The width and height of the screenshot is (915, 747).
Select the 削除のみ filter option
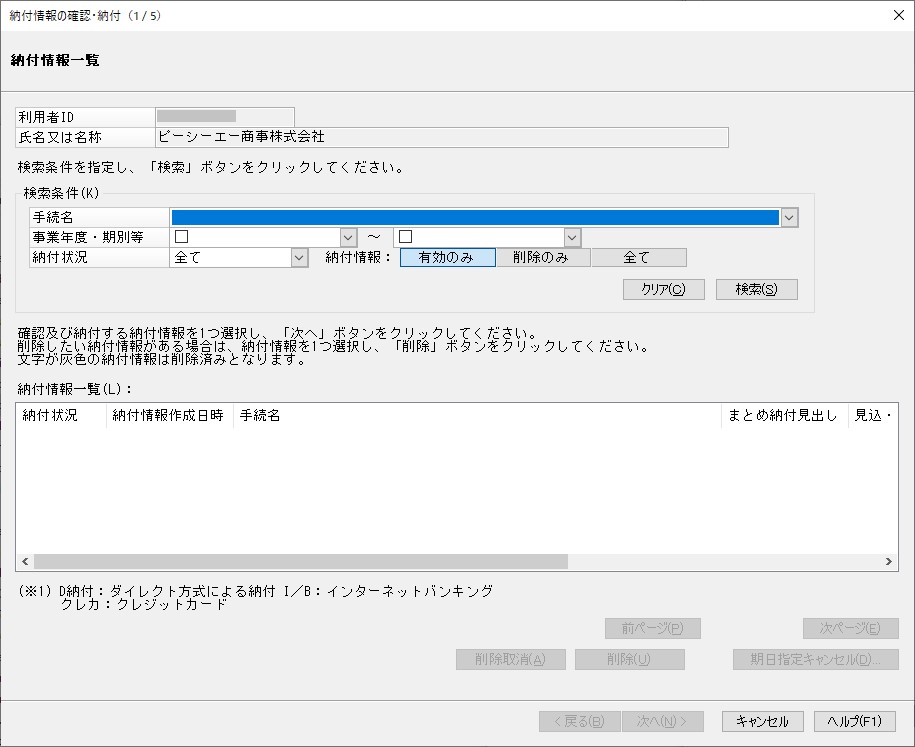[x=543, y=257]
